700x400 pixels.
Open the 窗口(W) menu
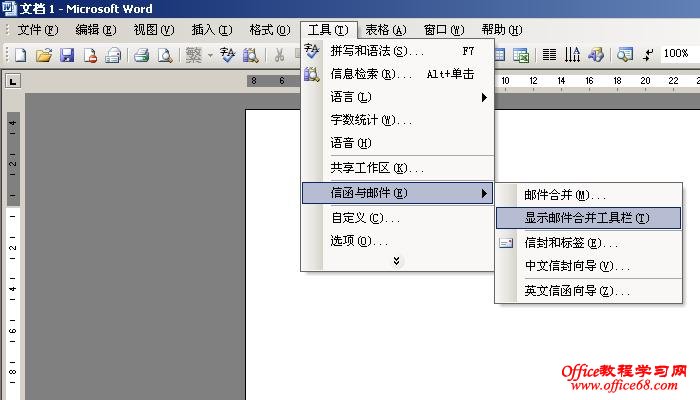click(444, 30)
